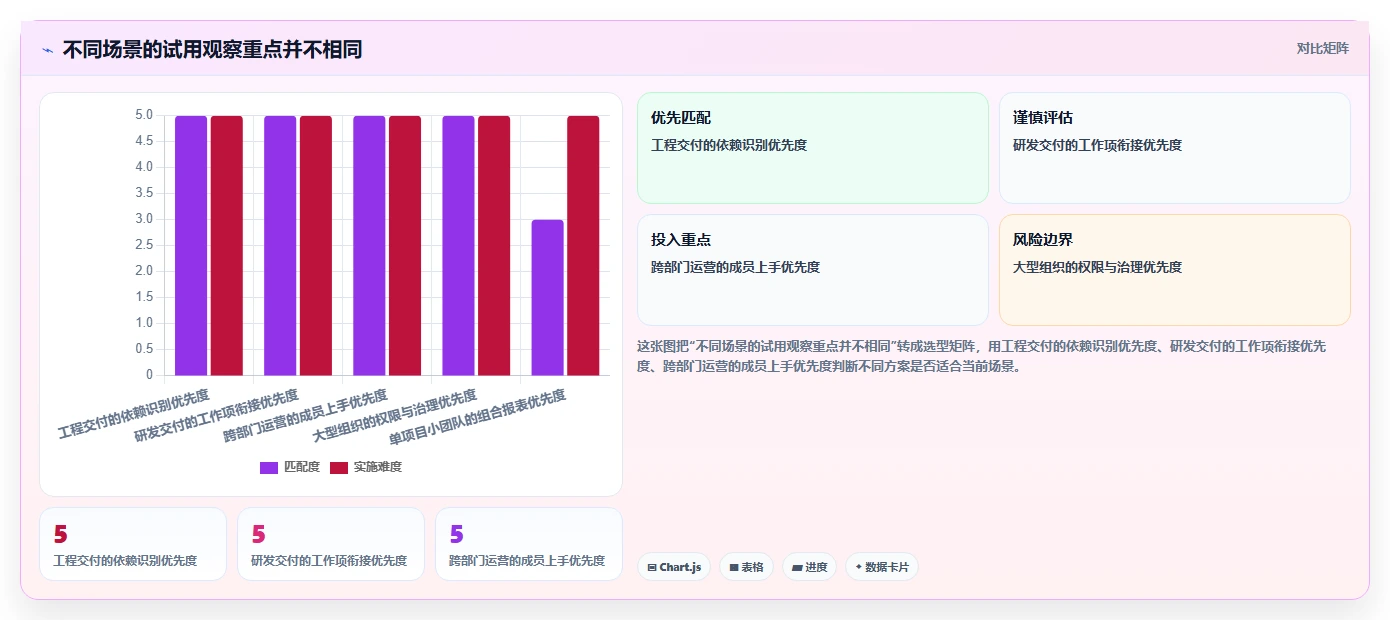Click the red 实施难度 legend swatch
Viewport: 1390px width, 620px height.
(339, 467)
